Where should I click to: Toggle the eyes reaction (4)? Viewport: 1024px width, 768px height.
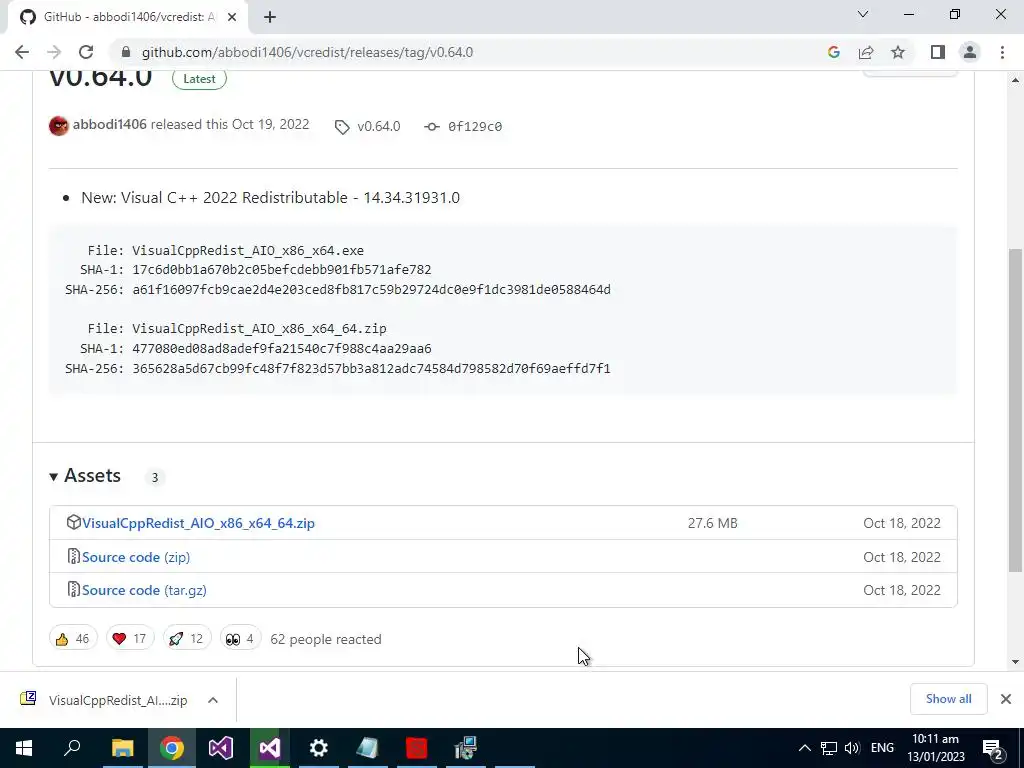point(240,638)
